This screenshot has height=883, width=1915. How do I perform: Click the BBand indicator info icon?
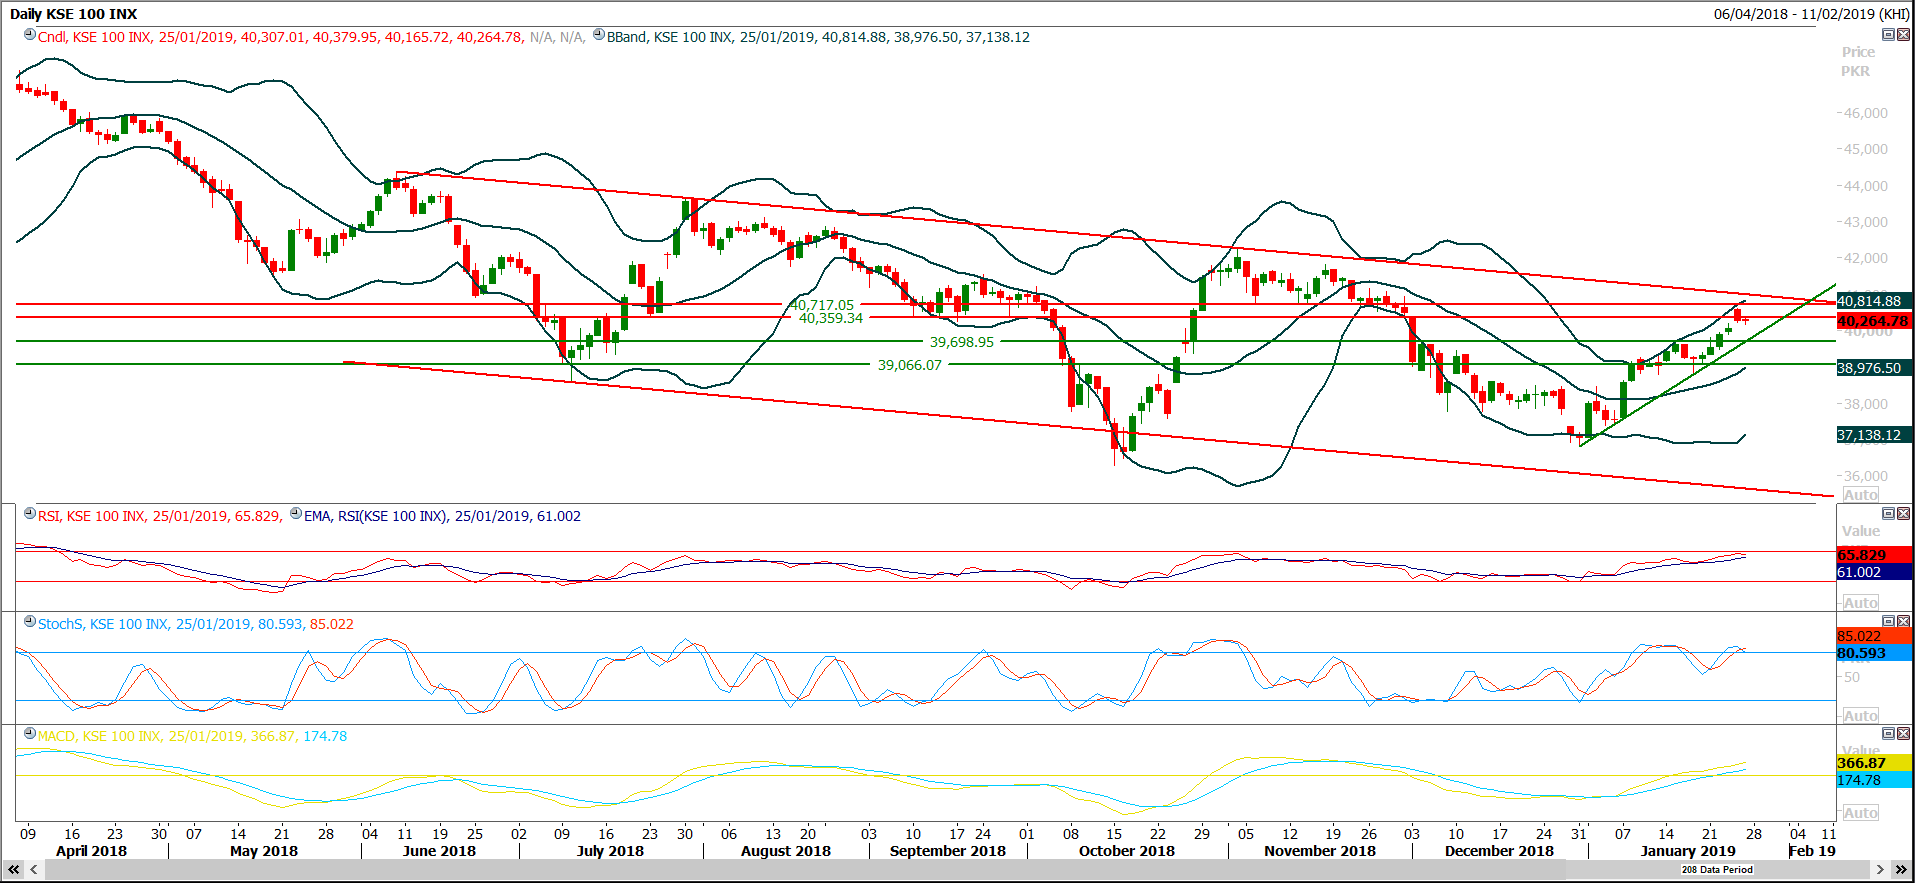tap(599, 35)
